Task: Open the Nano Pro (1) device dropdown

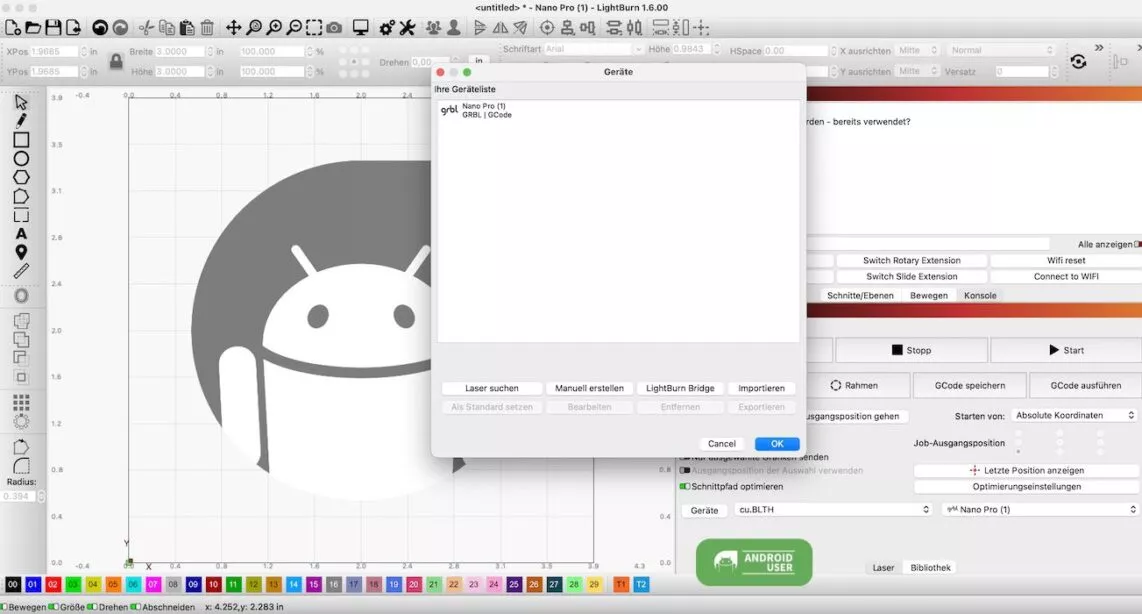Action: click(1040, 510)
